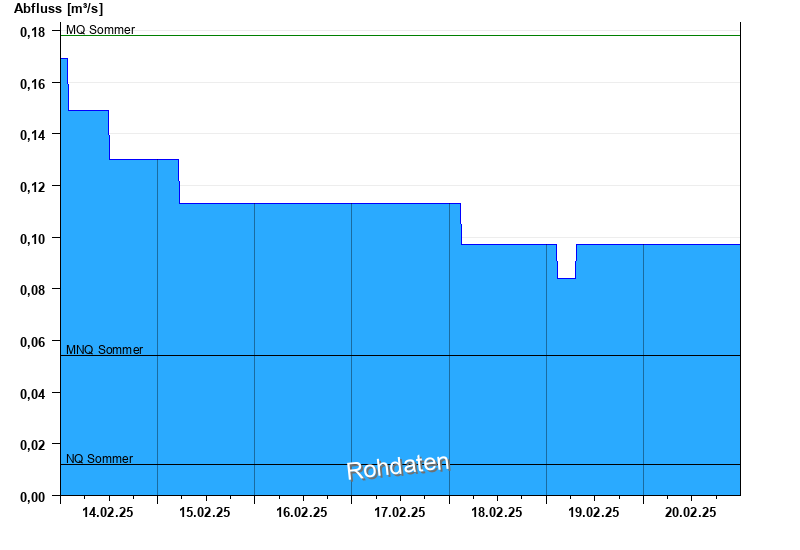Click the 17.02.25 date label
This screenshot has height=550, width=800.
pyautogui.click(x=399, y=512)
